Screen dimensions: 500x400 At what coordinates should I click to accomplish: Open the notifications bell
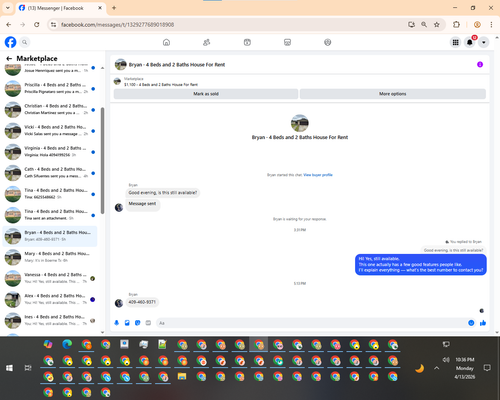coord(470,42)
